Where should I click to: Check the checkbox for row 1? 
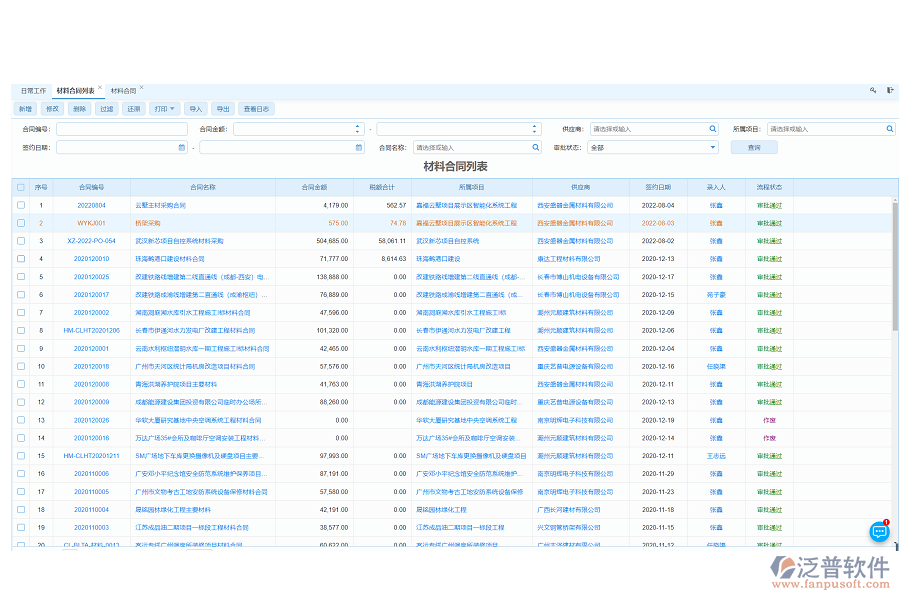pos(21,205)
